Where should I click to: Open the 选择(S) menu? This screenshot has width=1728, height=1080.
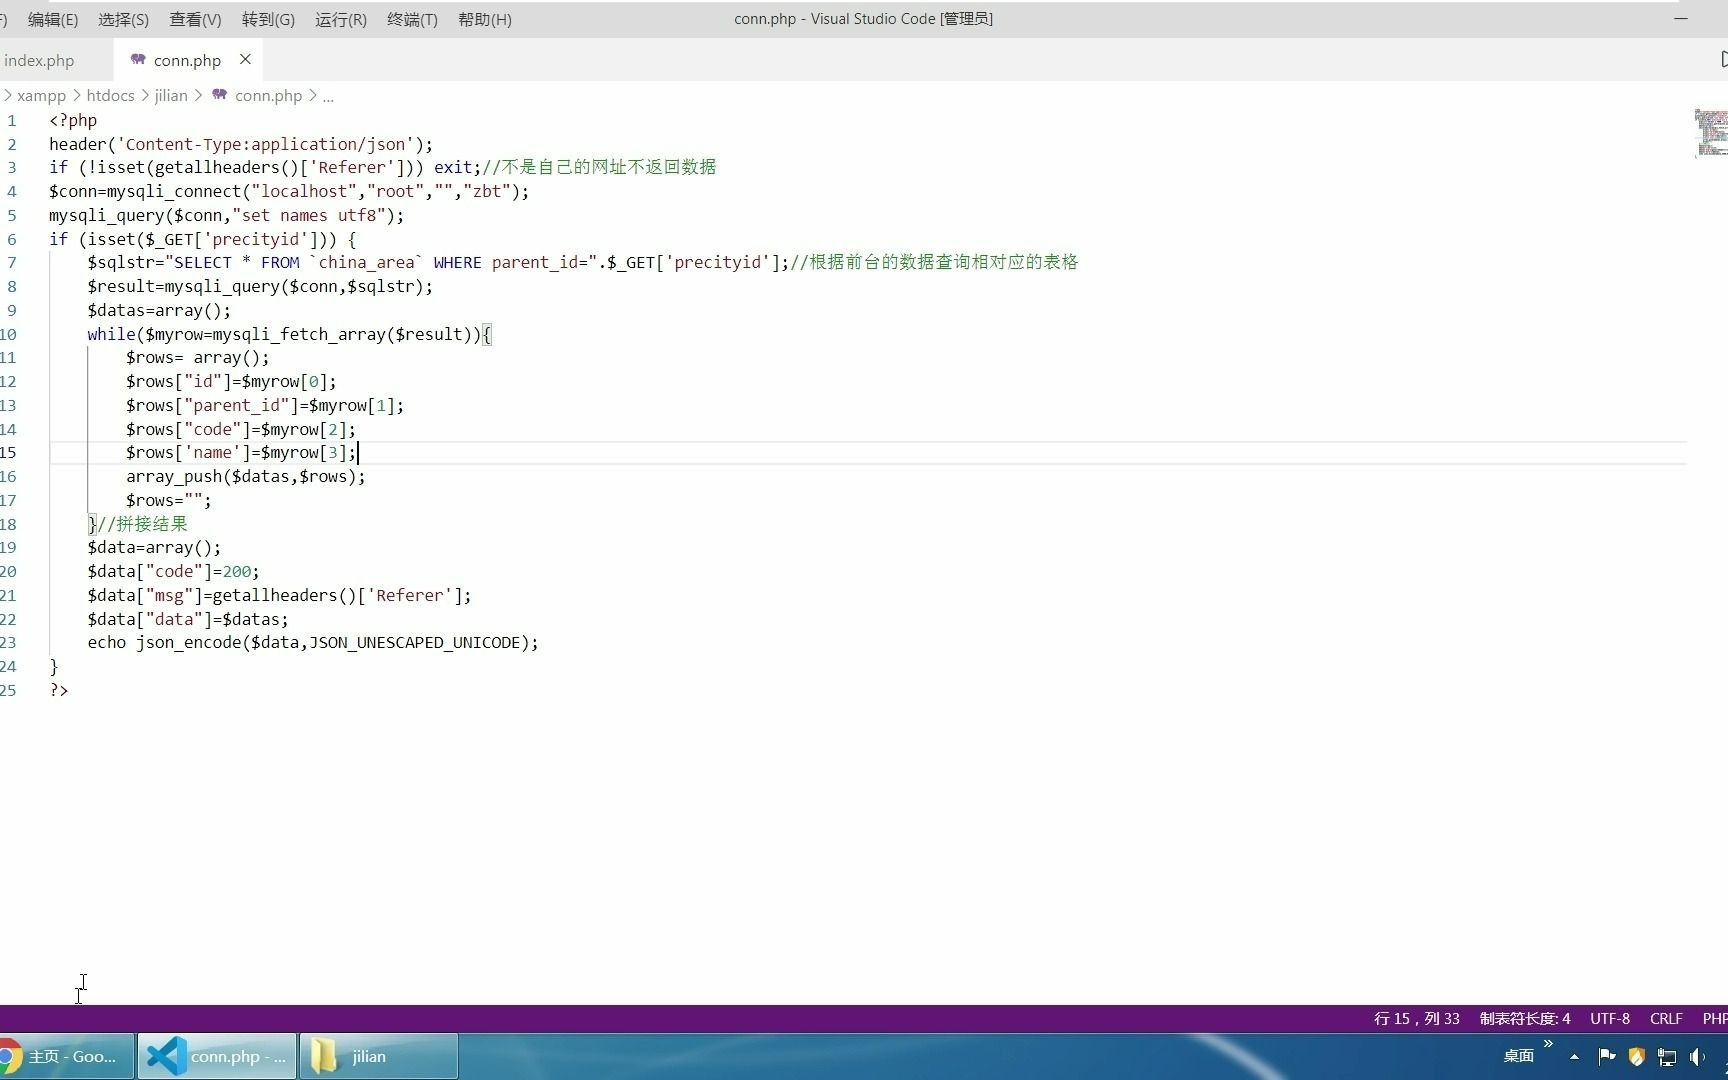124,19
